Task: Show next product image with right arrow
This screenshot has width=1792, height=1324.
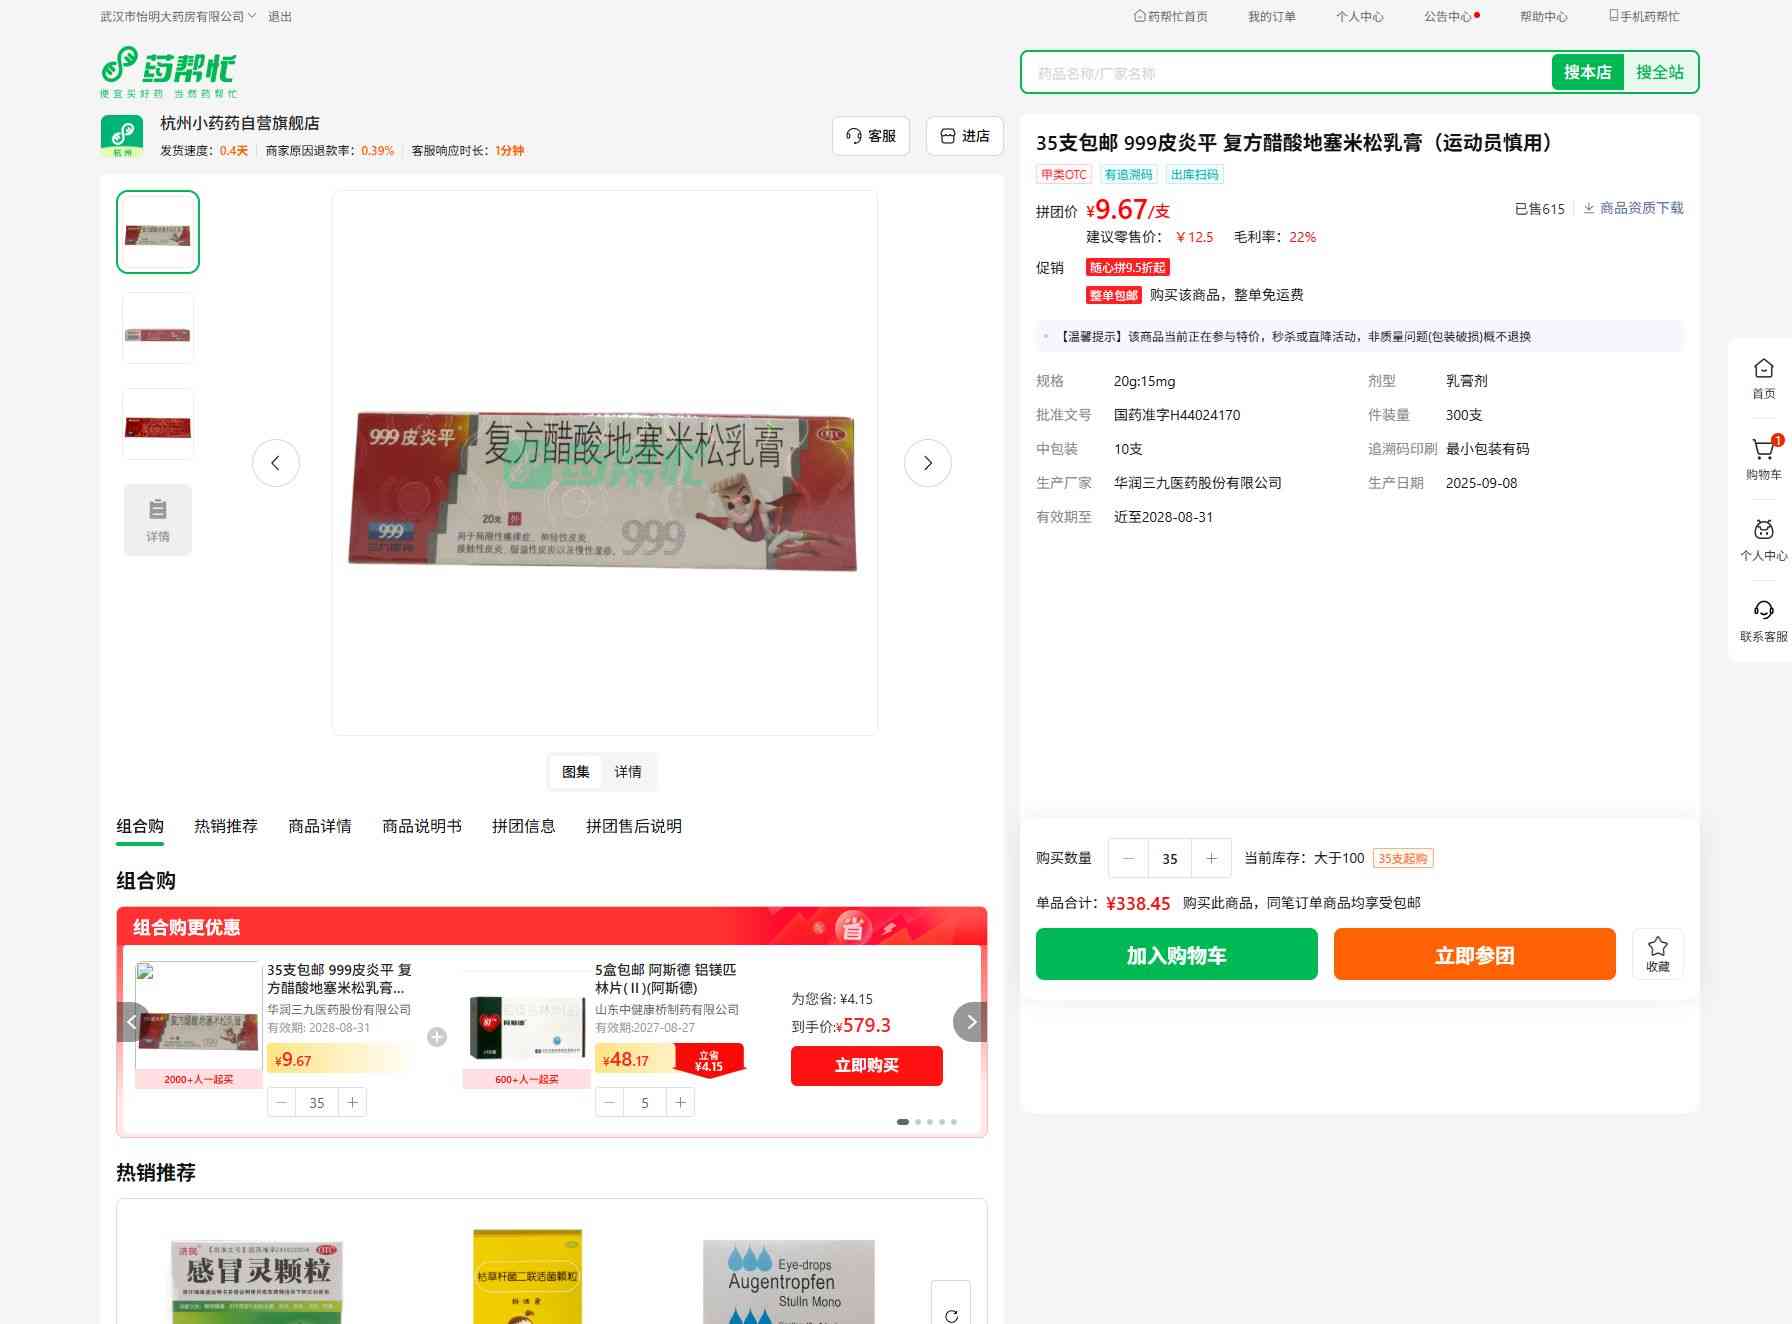Action: [x=927, y=463]
